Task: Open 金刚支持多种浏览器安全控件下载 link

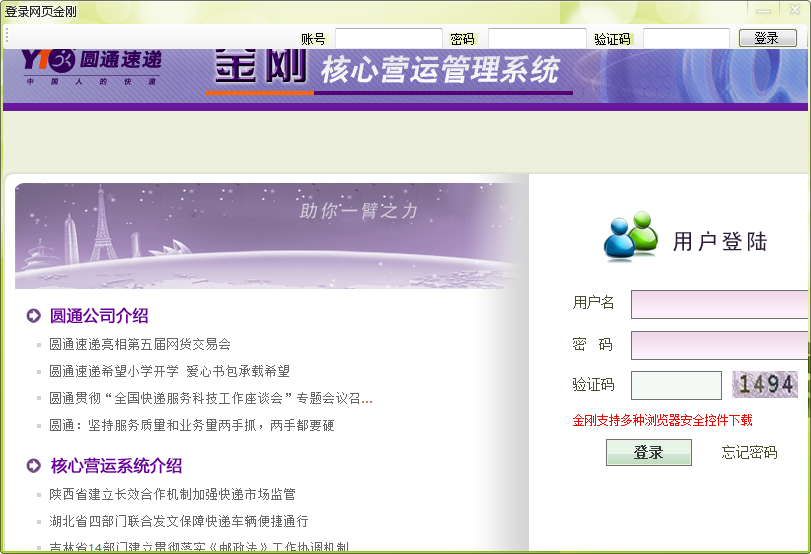Action: click(662, 420)
